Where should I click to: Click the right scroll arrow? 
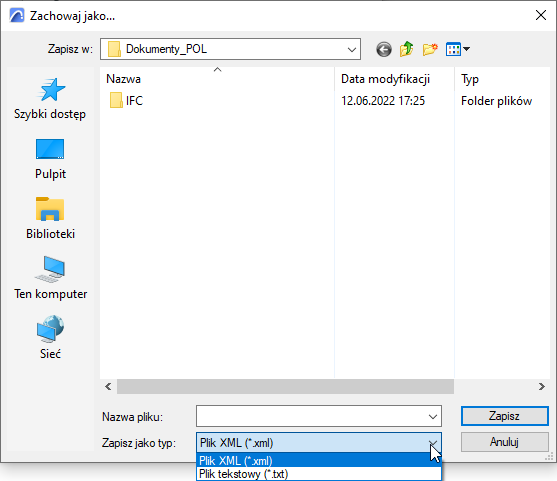(541, 387)
